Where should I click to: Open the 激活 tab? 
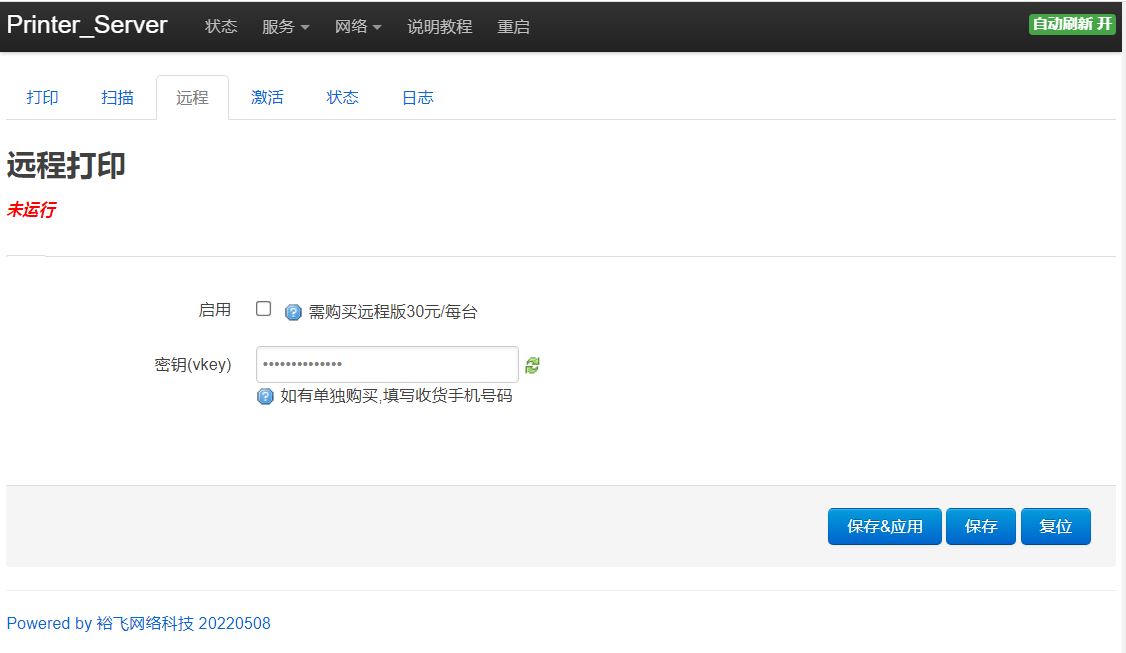coord(267,98)
